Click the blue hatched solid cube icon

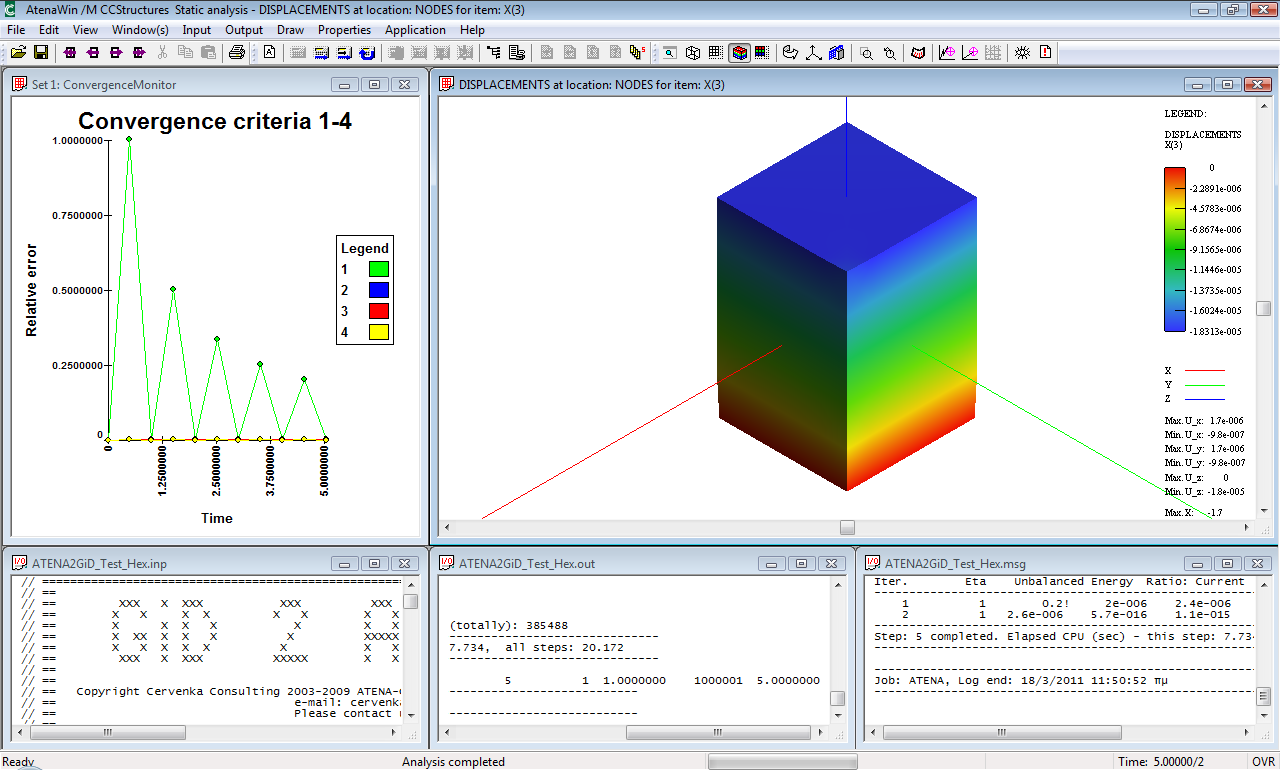pyautogui.click(x=837, y=52)
